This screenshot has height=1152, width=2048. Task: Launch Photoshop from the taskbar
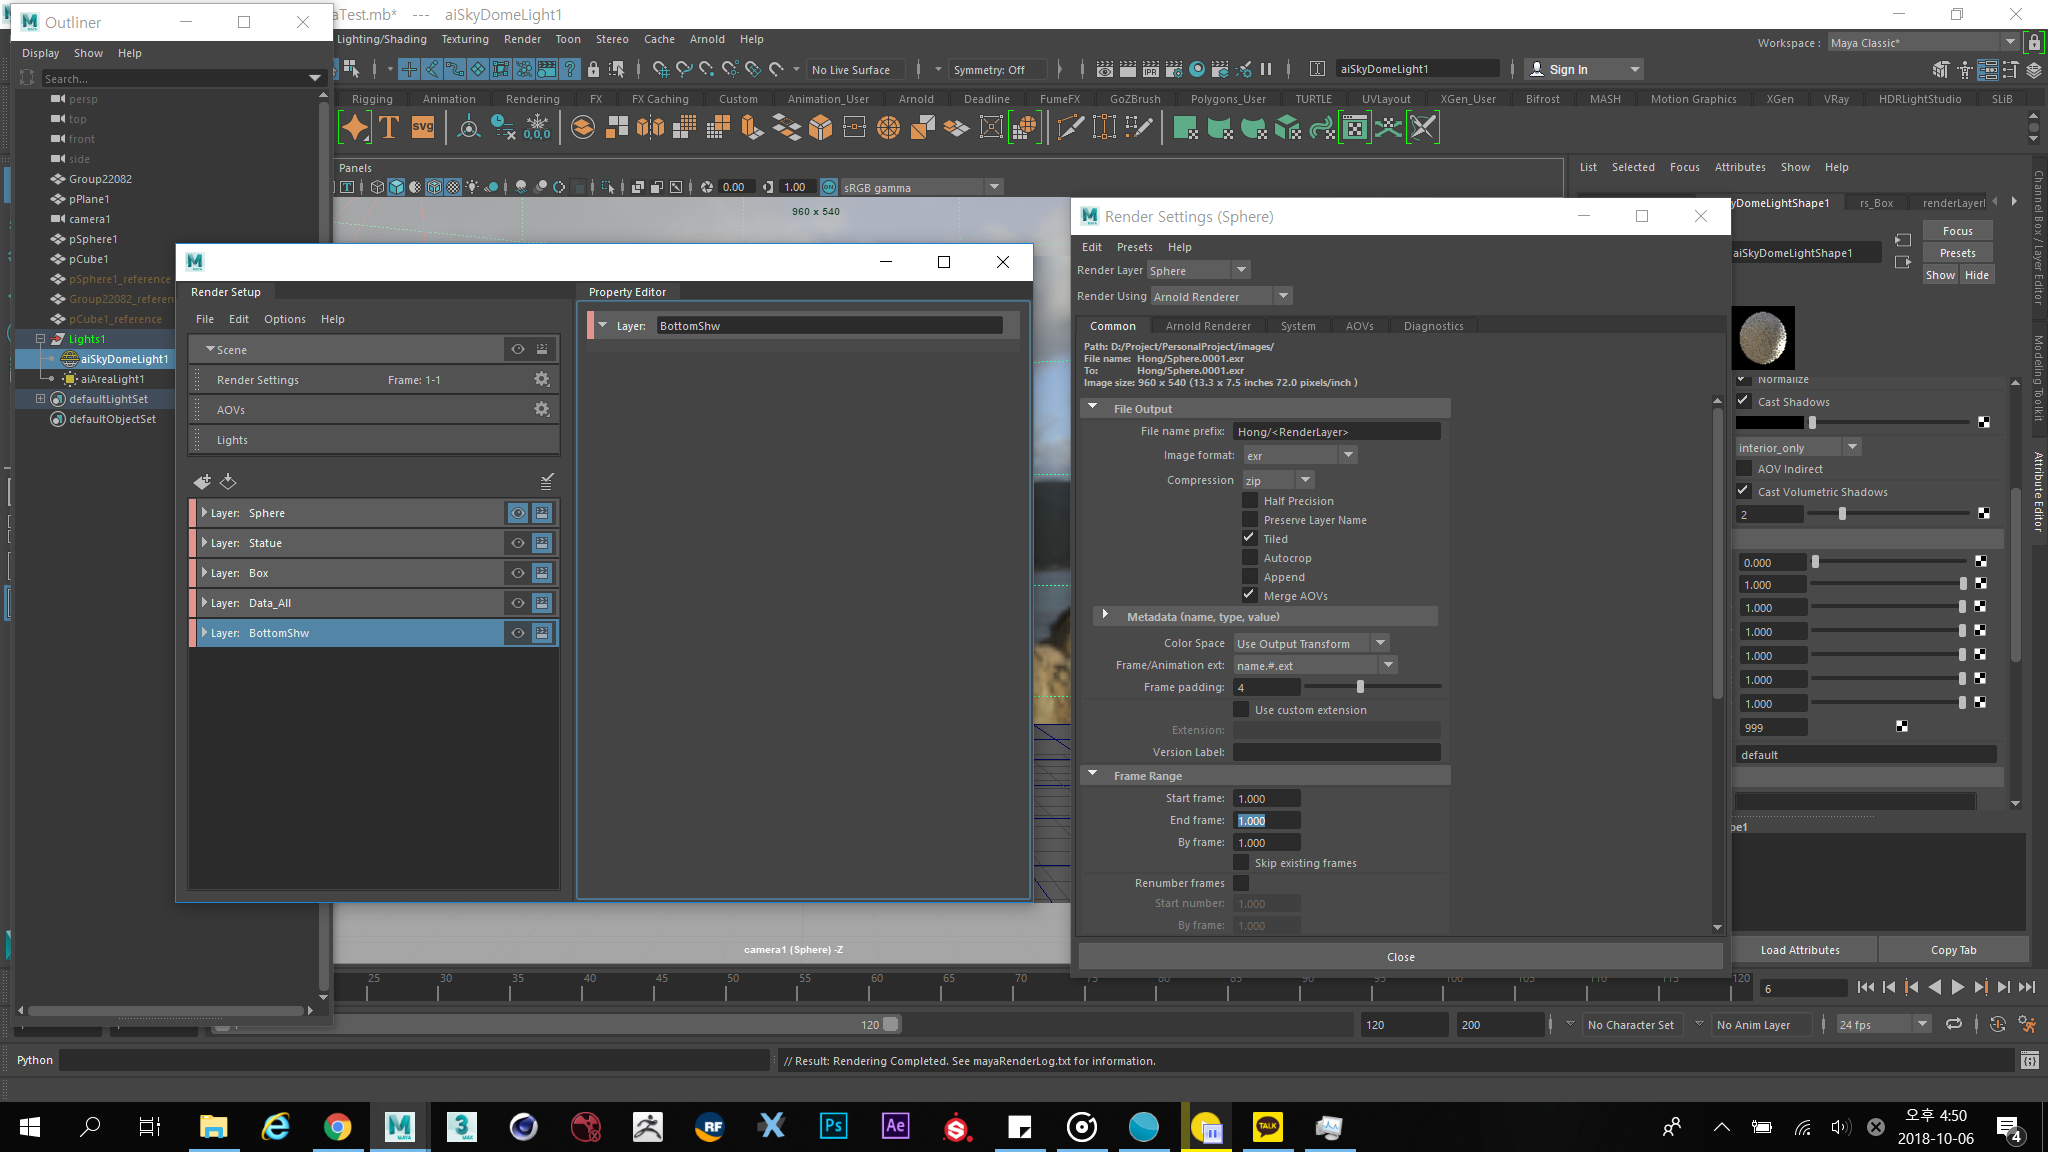(833, 1127)
